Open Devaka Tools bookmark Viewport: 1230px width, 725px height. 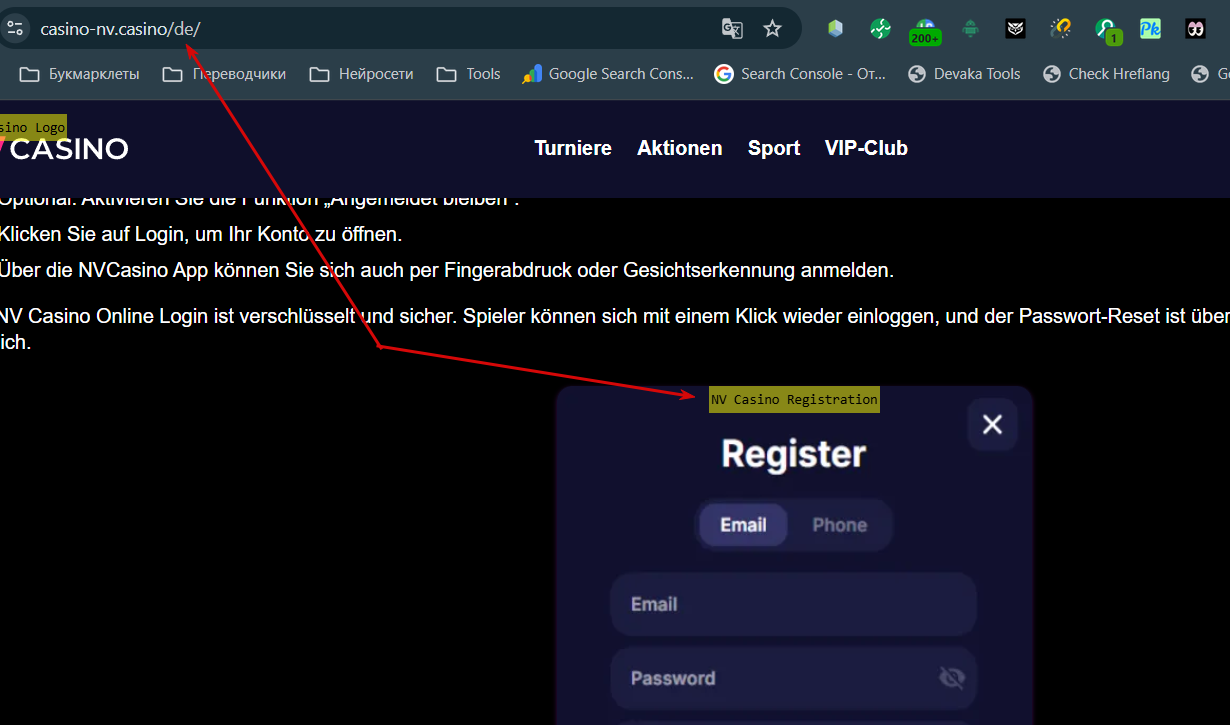pyautogui.click(x=964, y=74)
